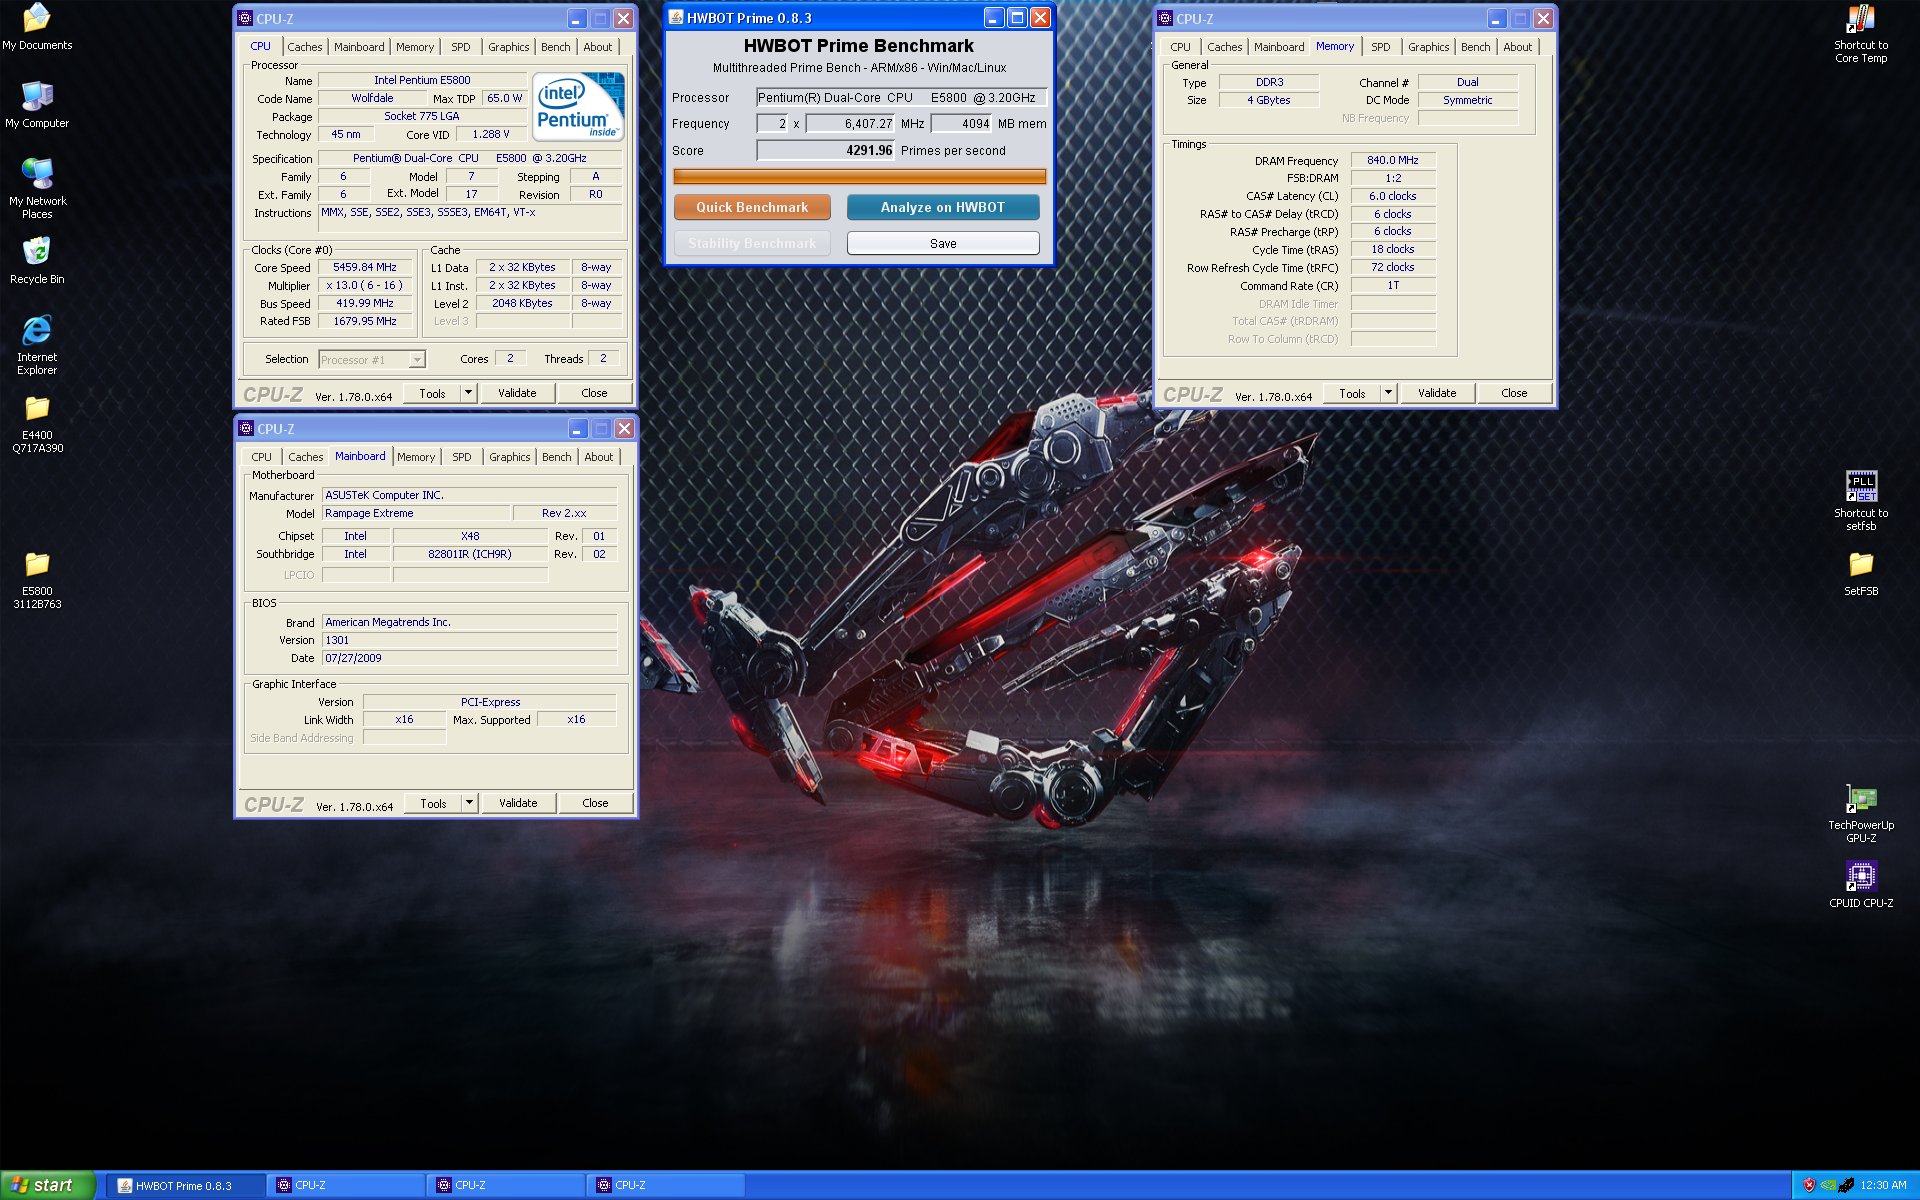The image size is (1920, 1200).
Task: Open Tools dropdown arrow in CPU window
Action: coord(468,393)
